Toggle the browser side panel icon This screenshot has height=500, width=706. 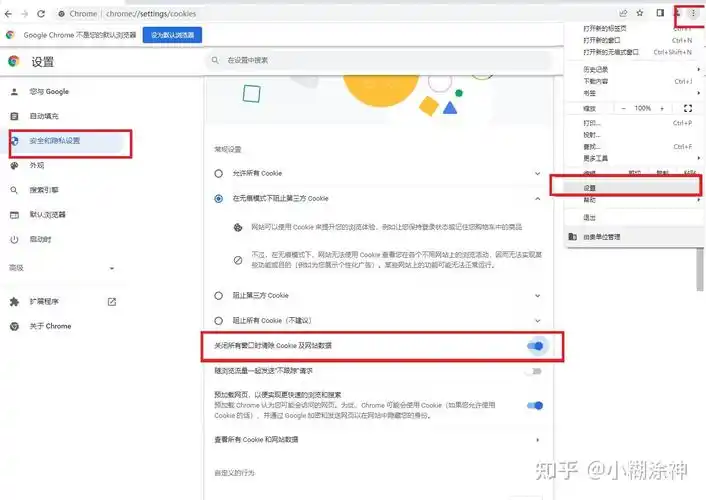coord(660,13)
